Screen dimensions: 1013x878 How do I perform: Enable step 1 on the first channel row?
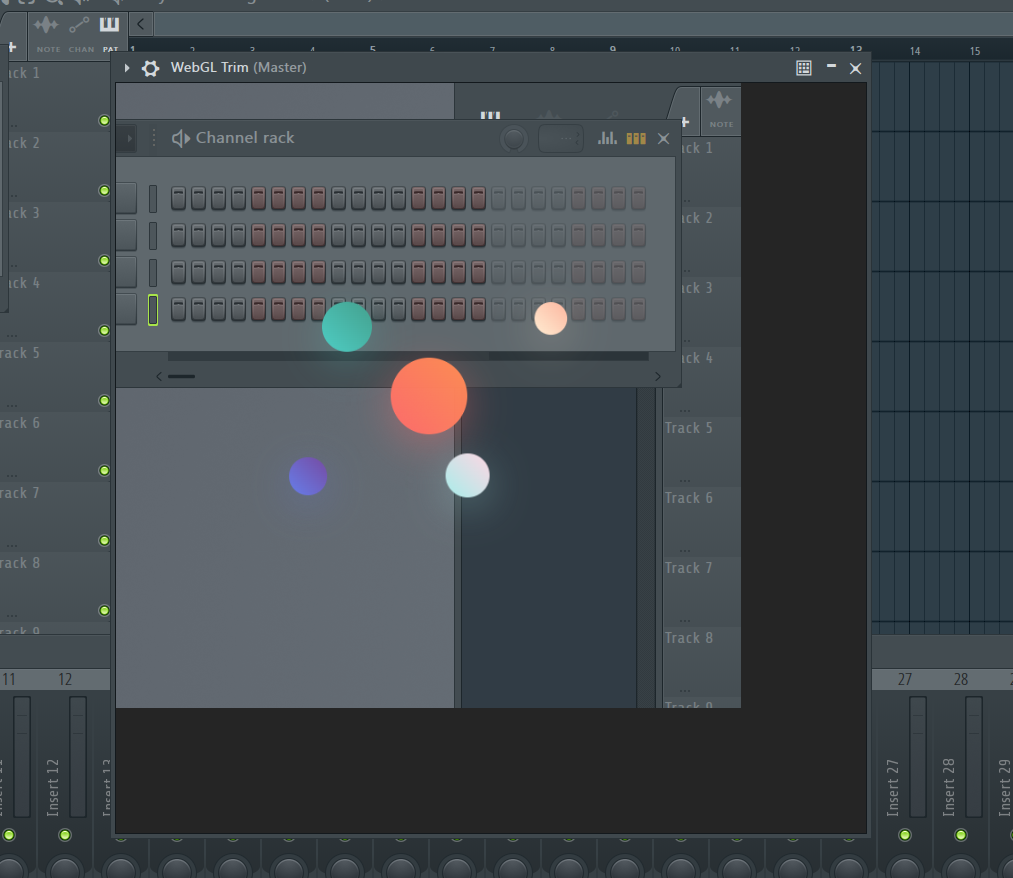point(178,198)
